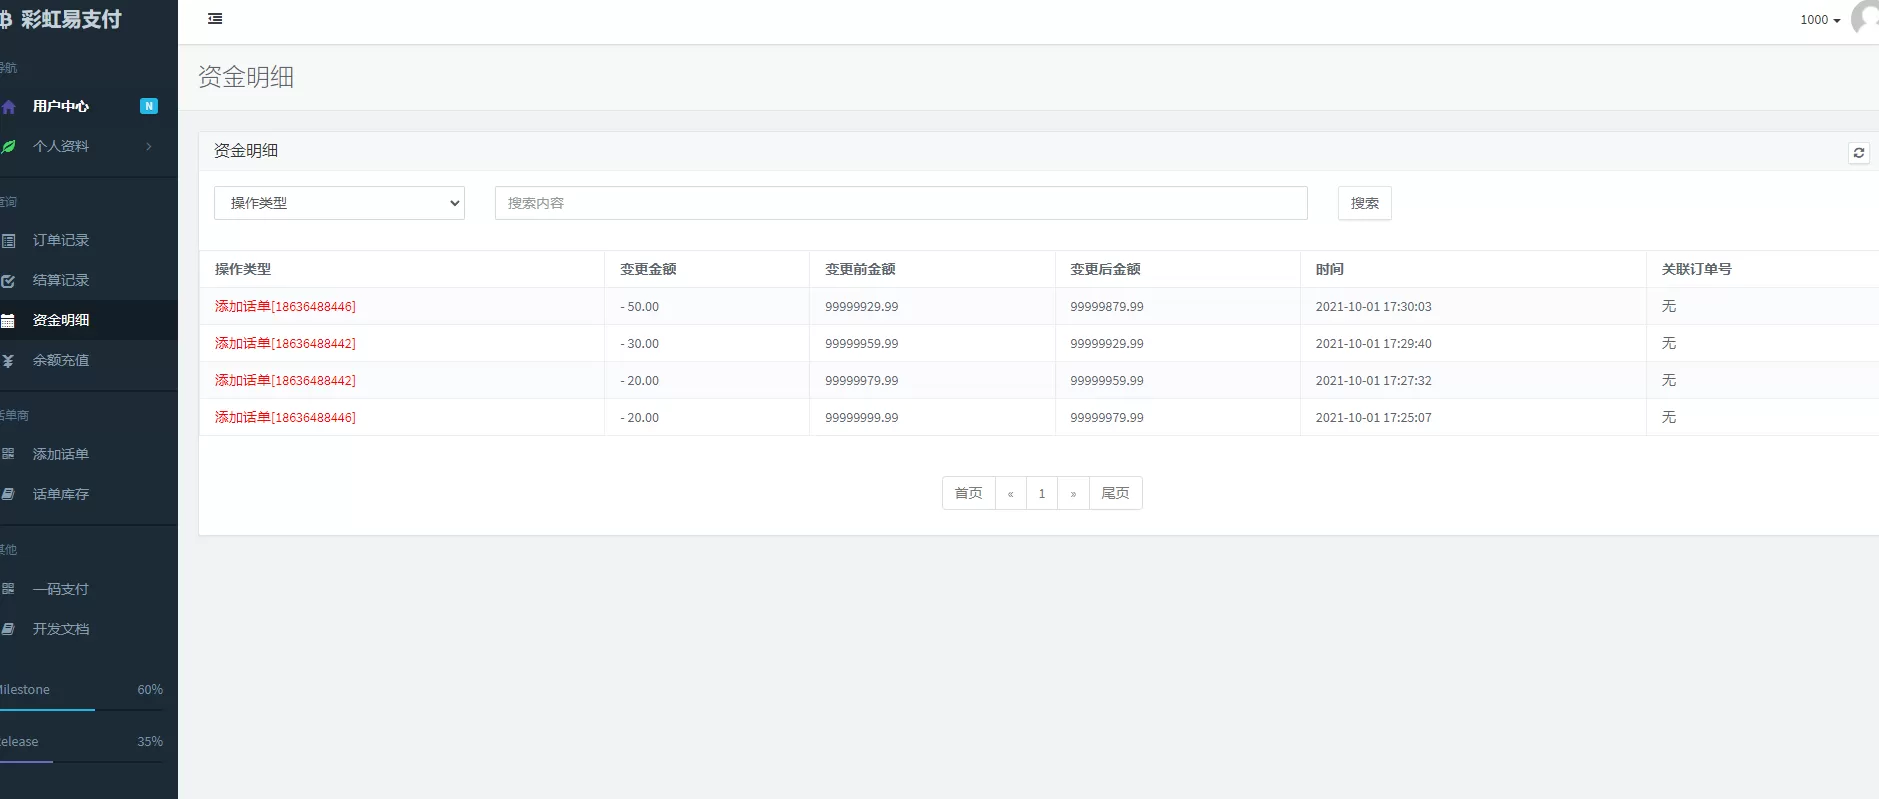Click the blue N badge in sidebar

tap(149, 106)
